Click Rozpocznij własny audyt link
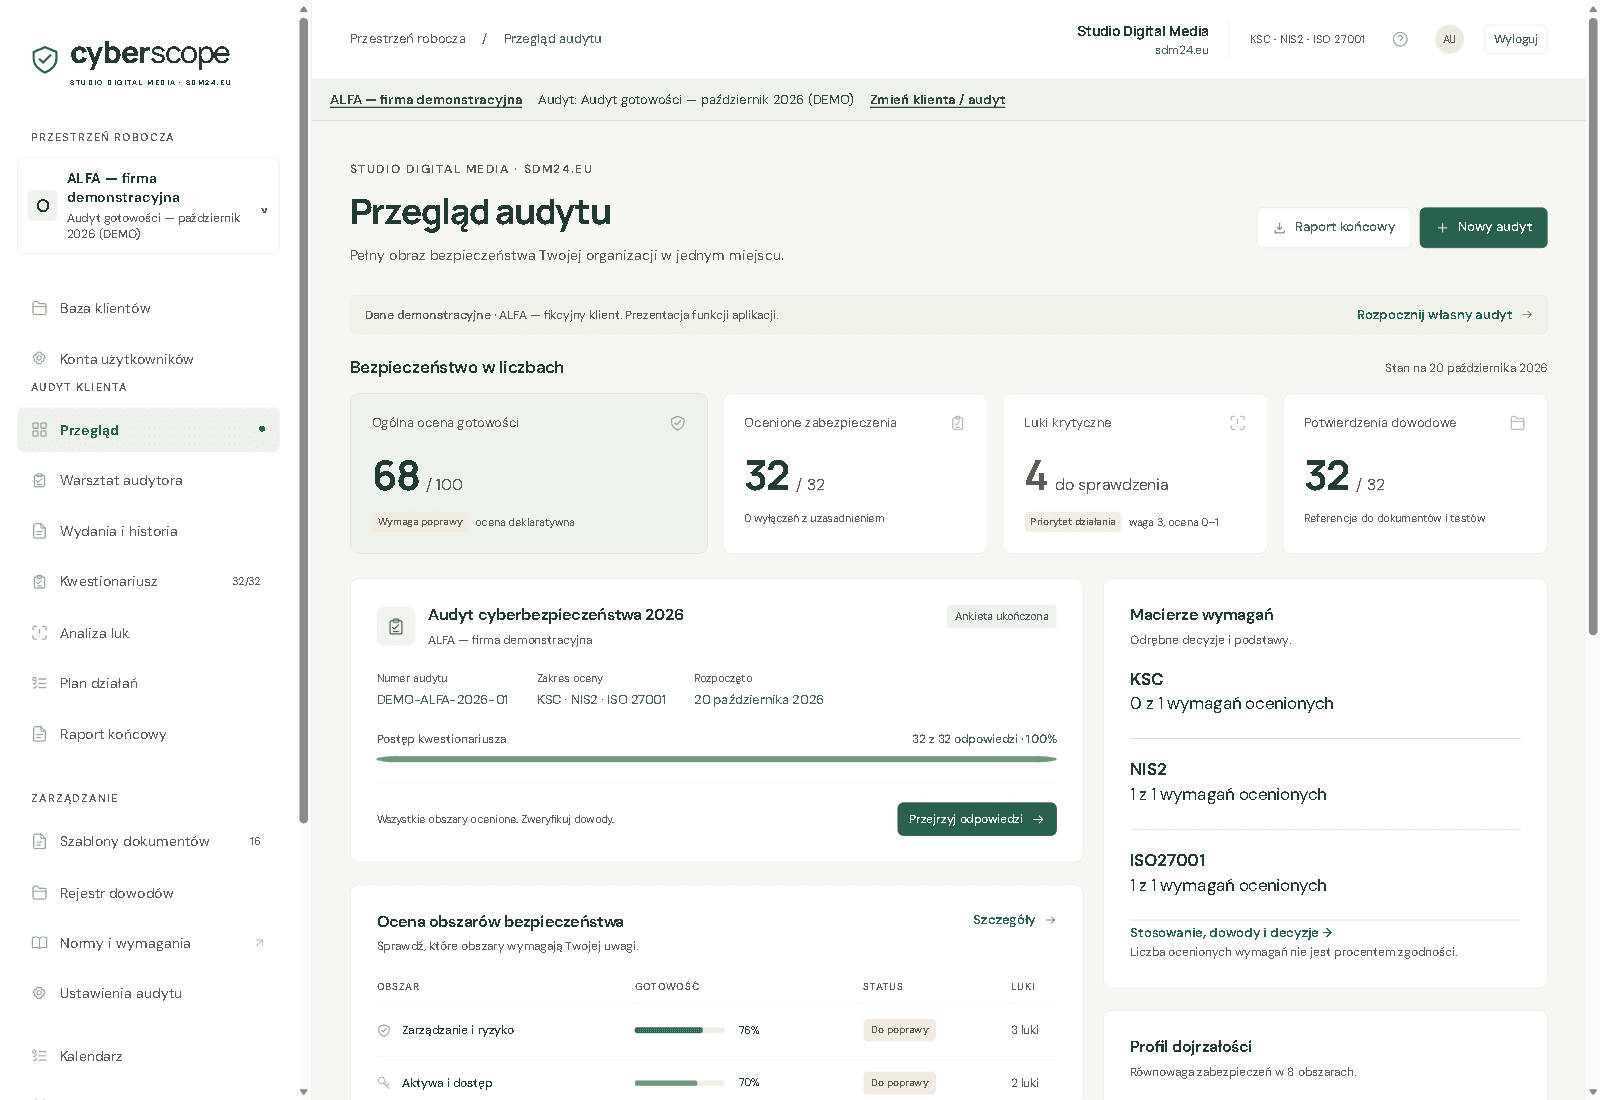Screen dimensions: 1600x1100 (1444, 314)
